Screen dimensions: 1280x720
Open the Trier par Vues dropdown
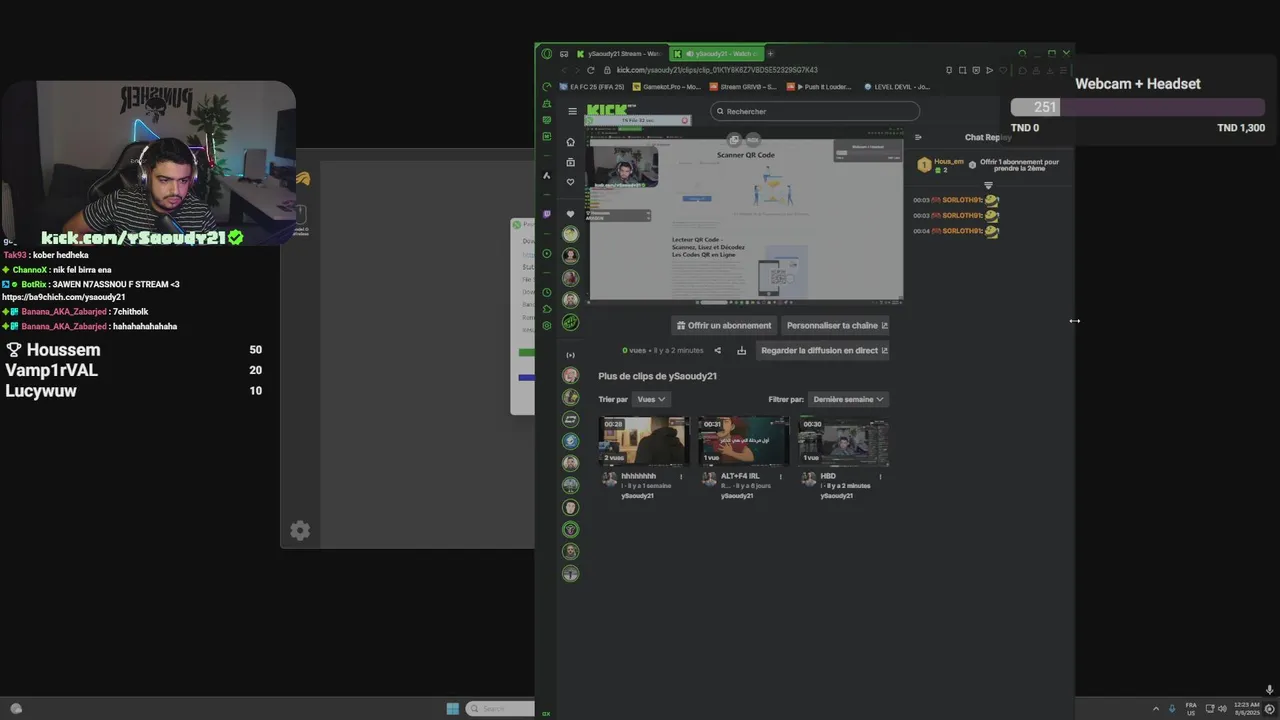[651, 399]
